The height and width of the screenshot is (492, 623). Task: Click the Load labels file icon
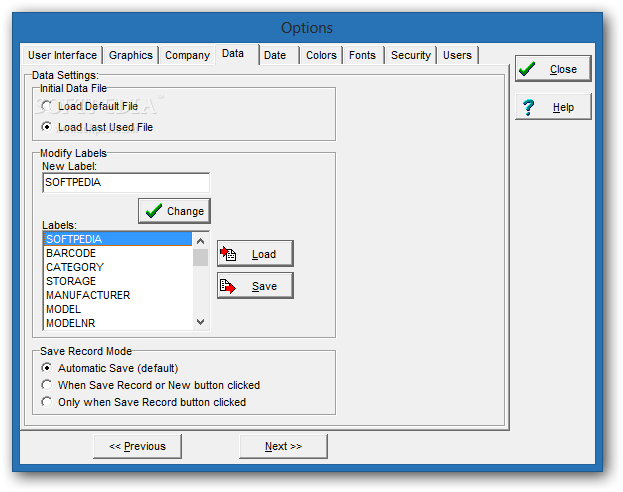(228, 254)
